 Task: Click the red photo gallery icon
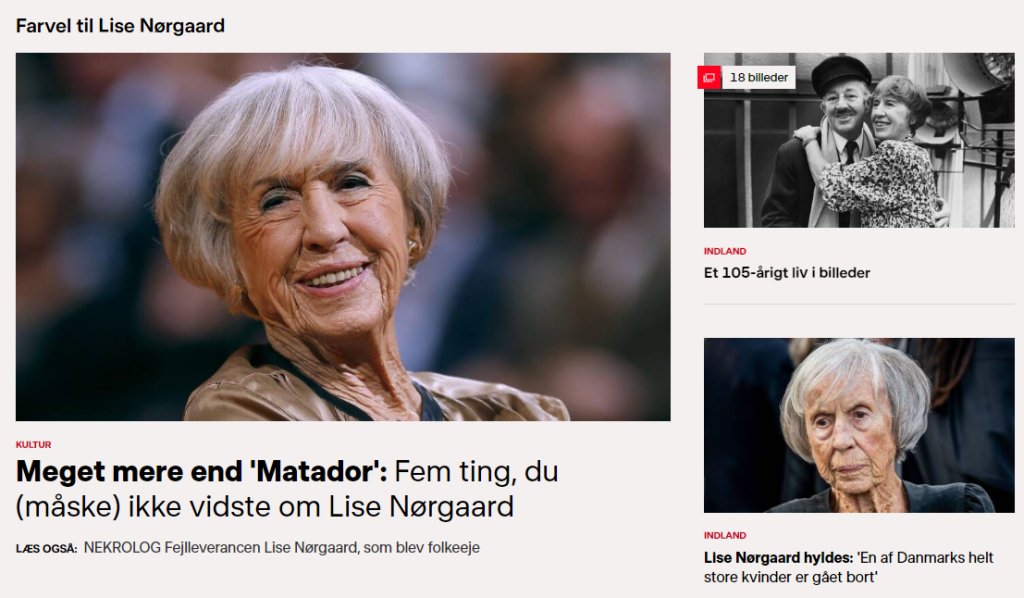point(709,77)
